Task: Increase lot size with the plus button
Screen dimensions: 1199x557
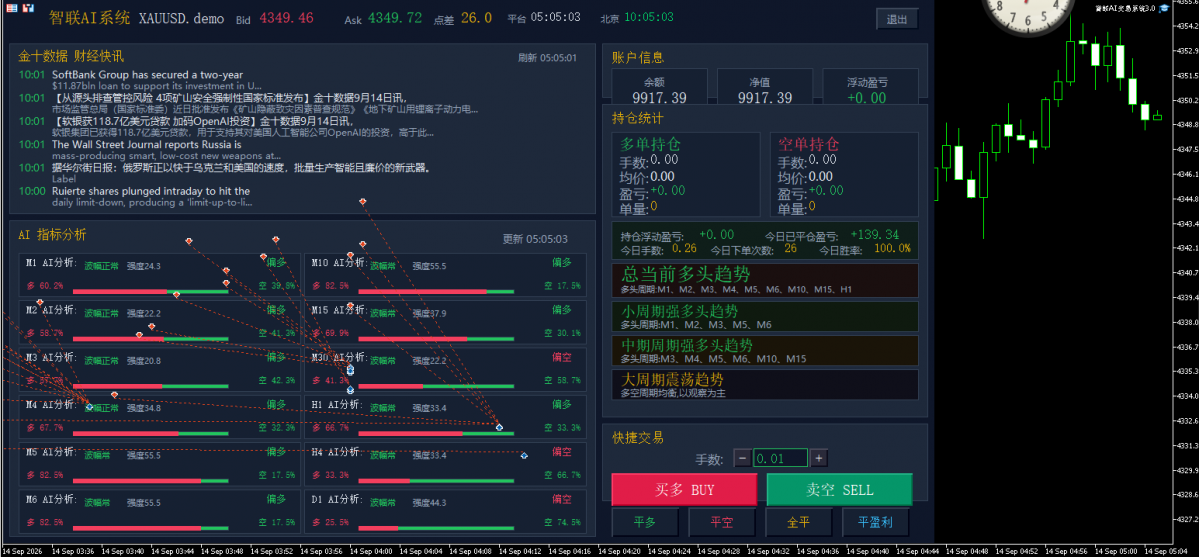Action: click(x=819, y=458)
